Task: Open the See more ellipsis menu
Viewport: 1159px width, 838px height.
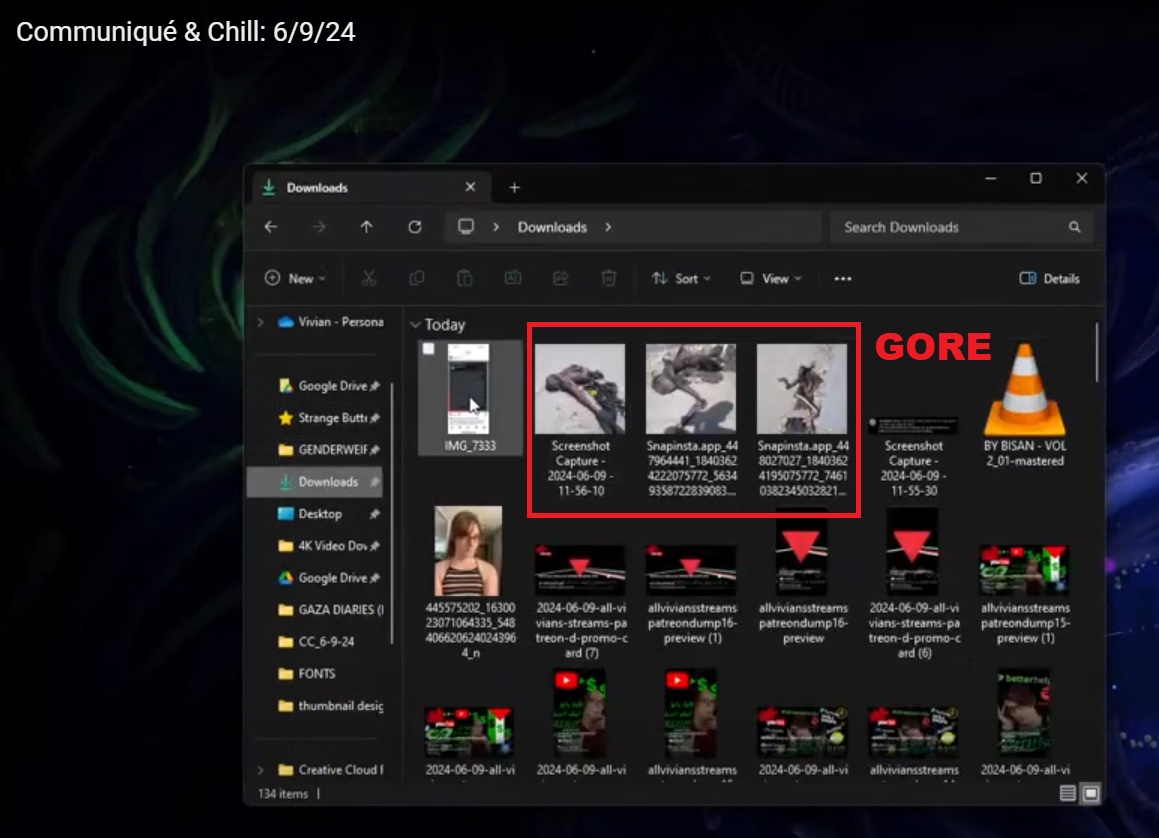Action: pyautogui.click(x=843, y=279)
